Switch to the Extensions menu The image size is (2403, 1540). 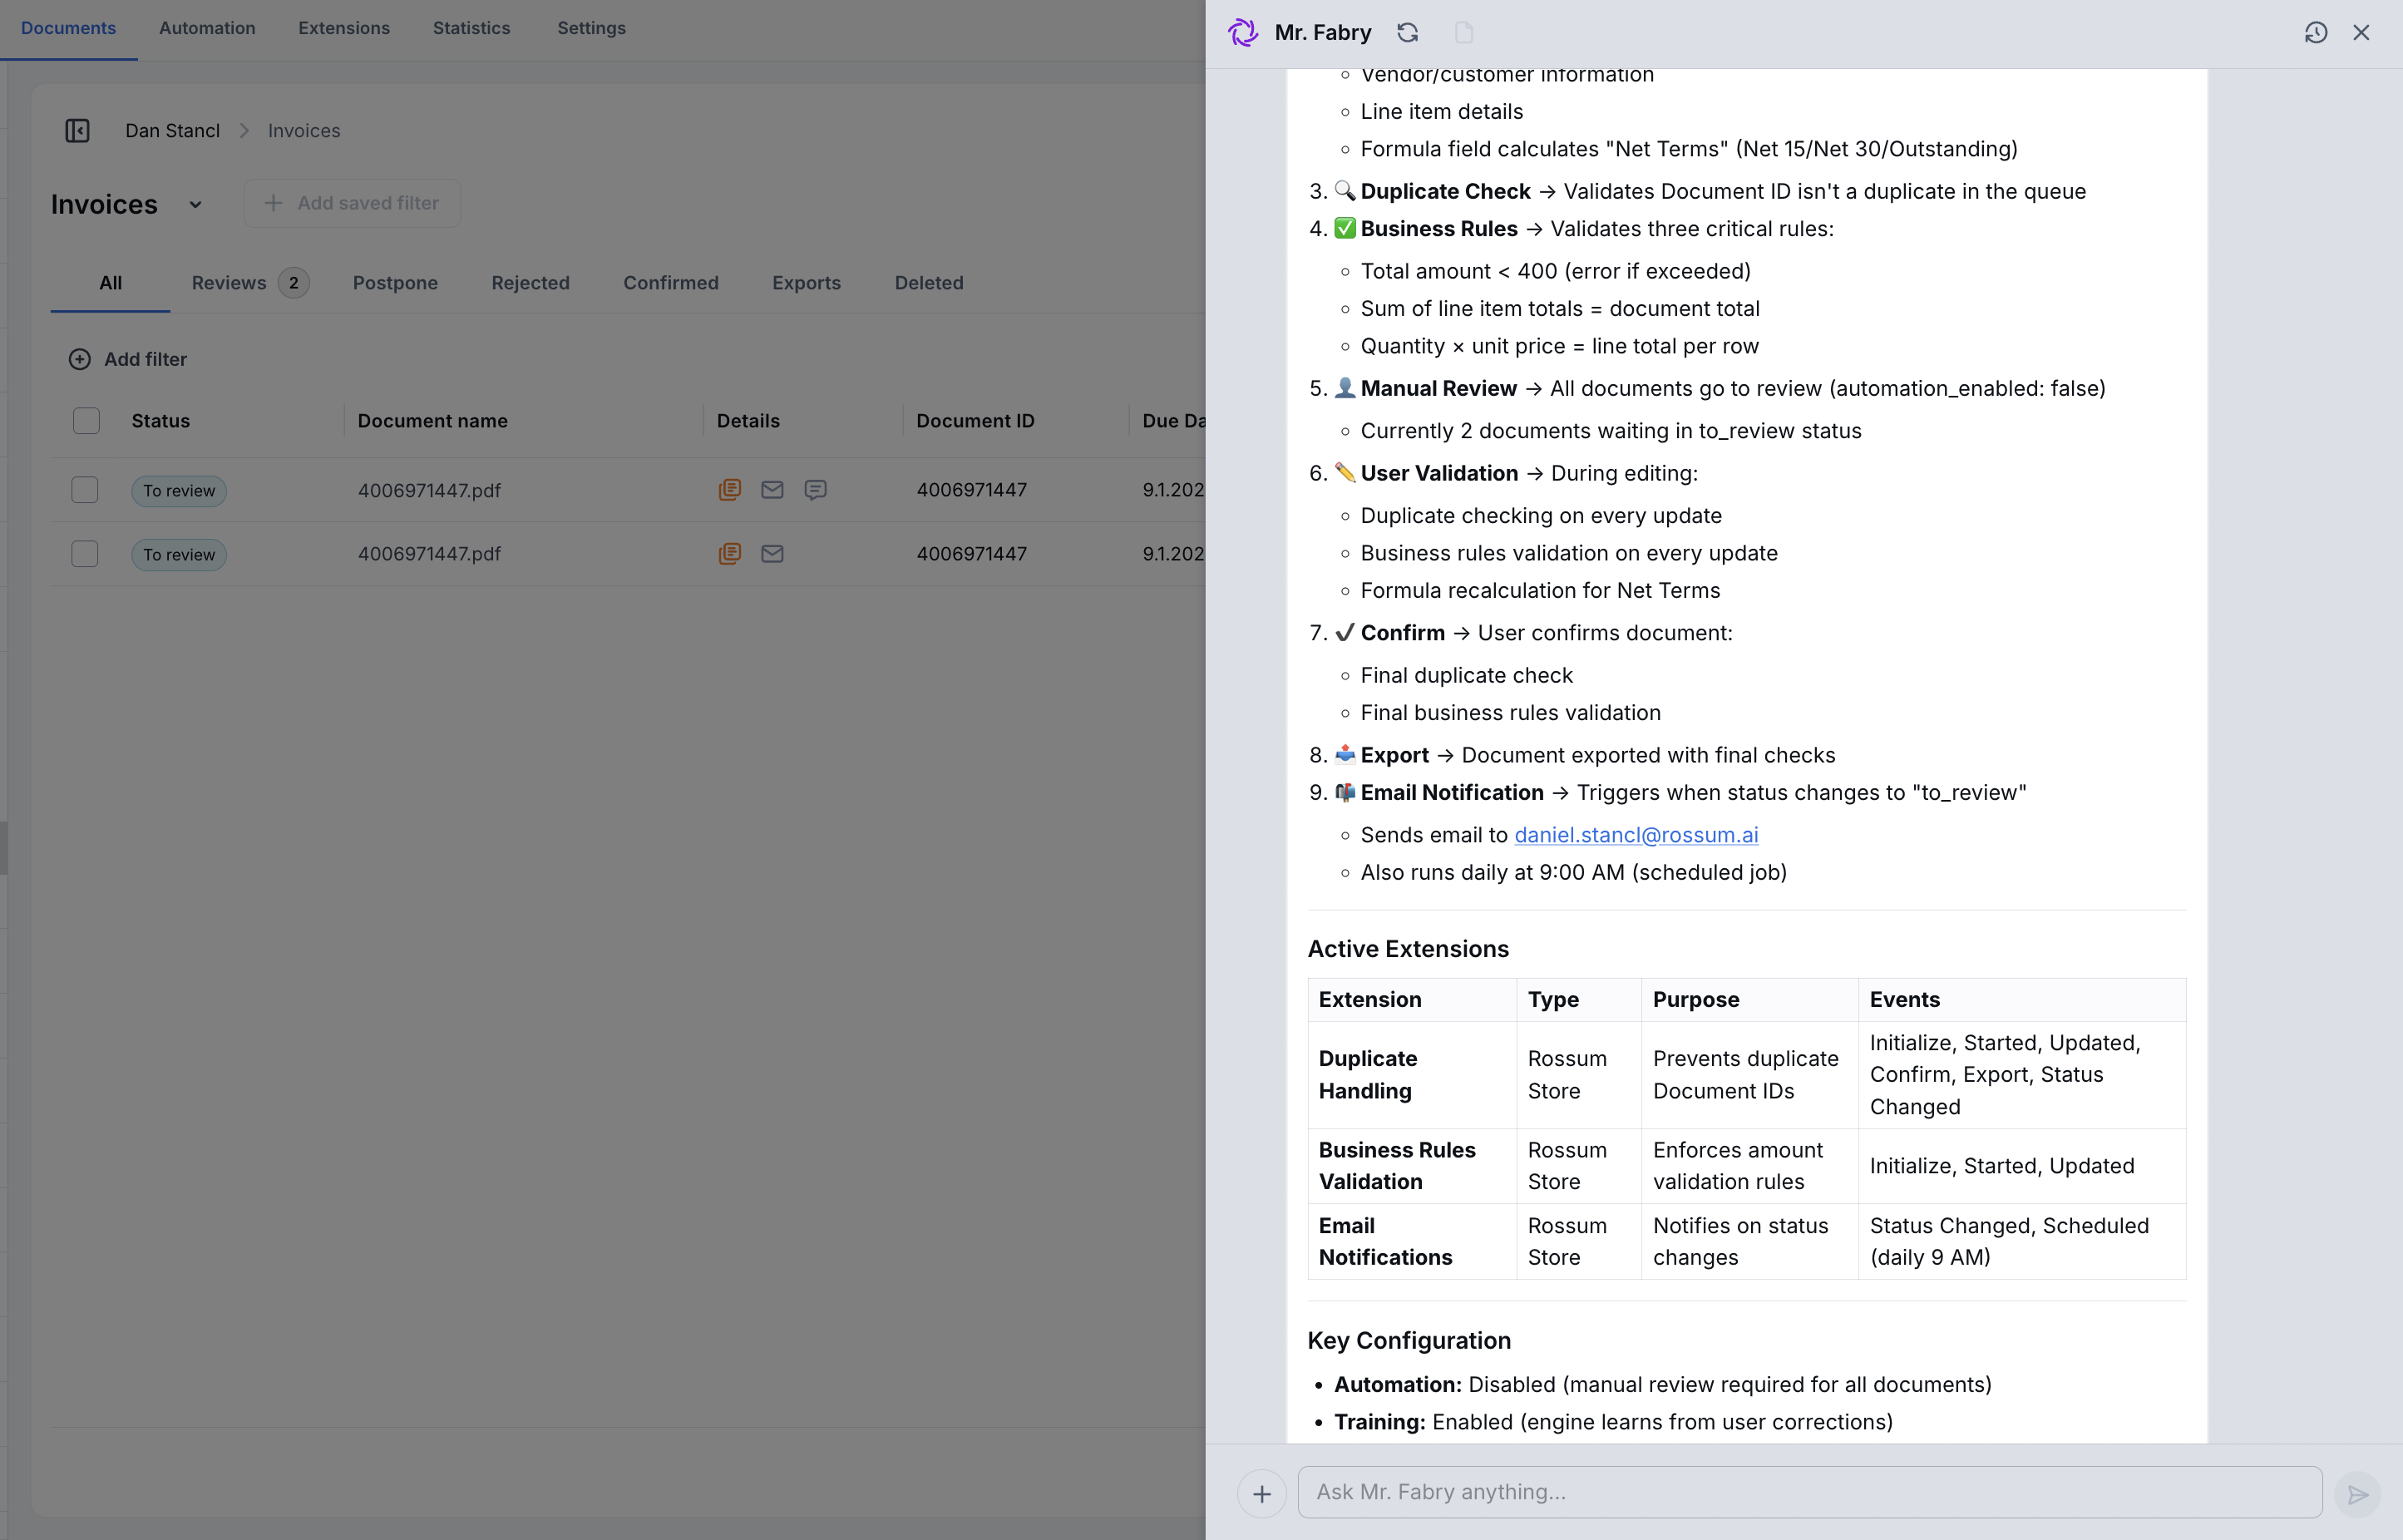[x=343, y=28]
